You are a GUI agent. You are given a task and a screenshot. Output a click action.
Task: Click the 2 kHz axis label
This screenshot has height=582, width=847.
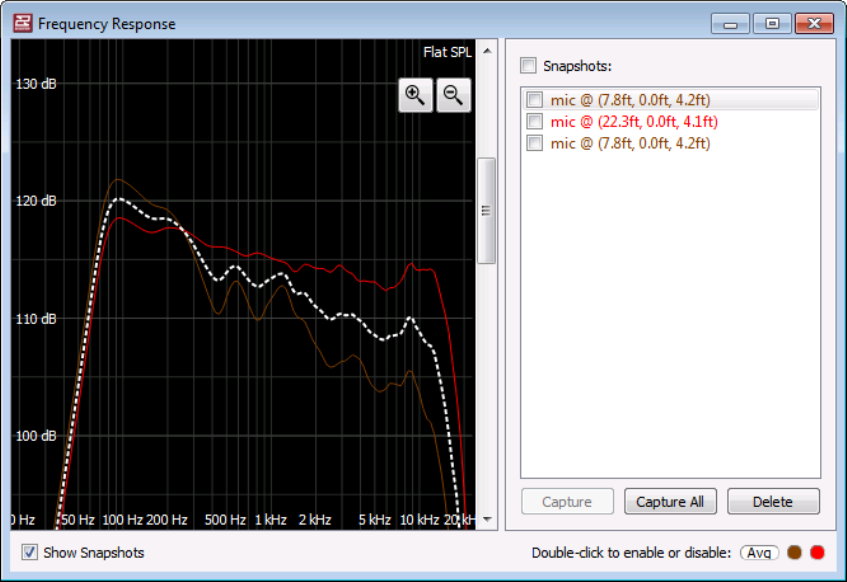[x=315, y=520]
